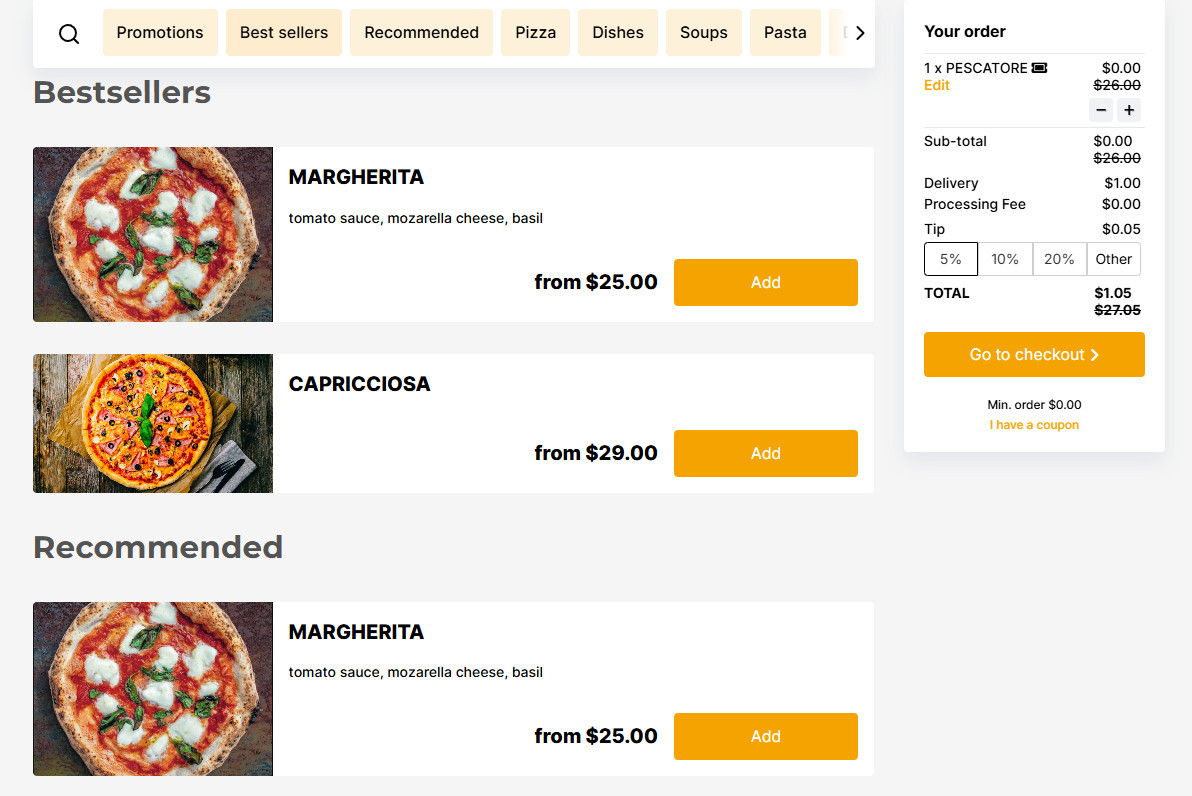Open the Capricciosa pizza photo
Viewport: 1192px width, 796px height.
tap(153, 423)
